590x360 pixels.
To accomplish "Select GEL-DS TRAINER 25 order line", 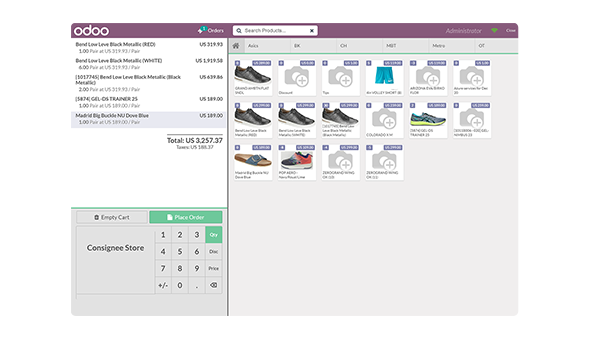I will (149, 102).
